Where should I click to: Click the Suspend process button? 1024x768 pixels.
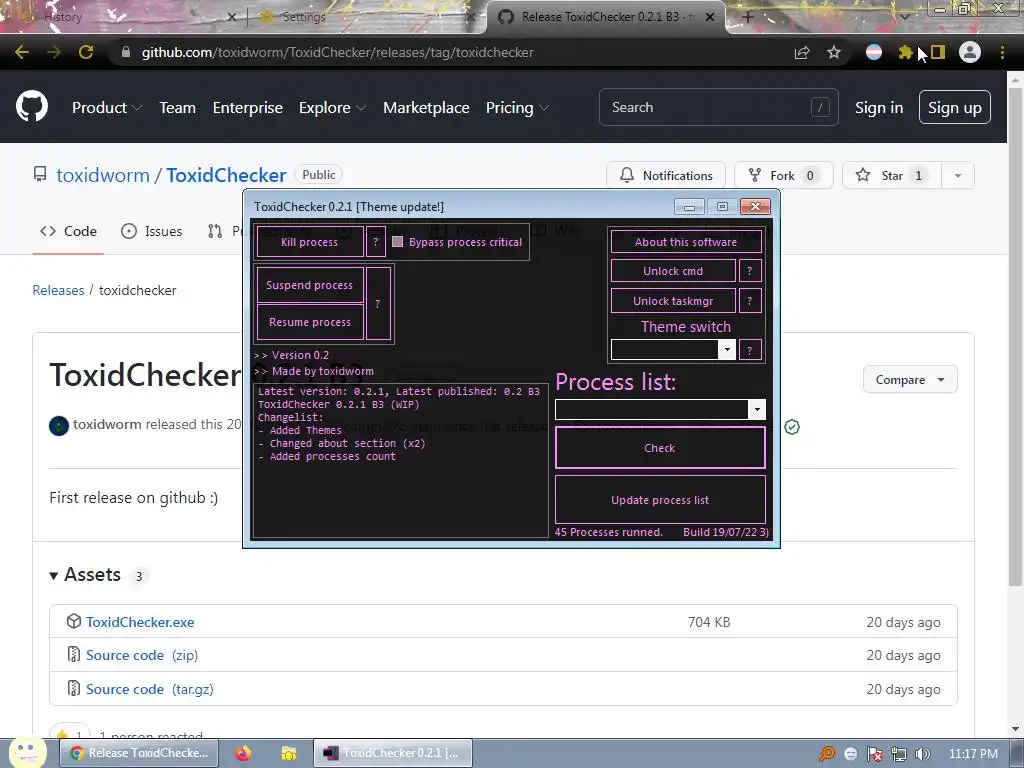(310, 285)
